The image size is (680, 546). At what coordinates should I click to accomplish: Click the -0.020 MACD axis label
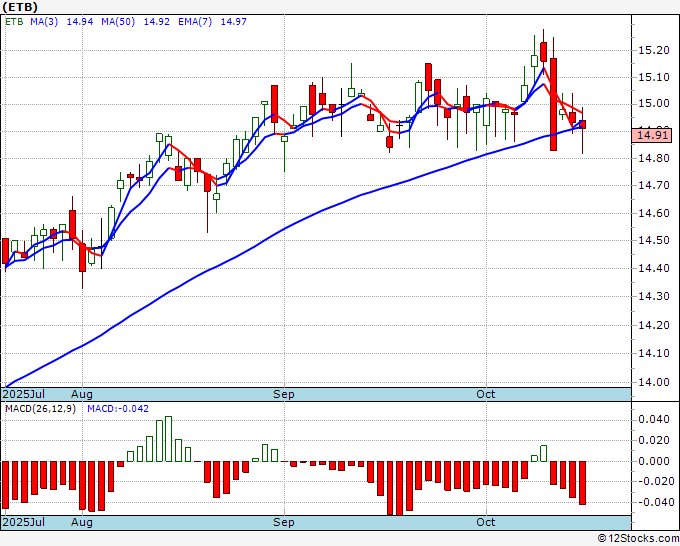point(654,481)
